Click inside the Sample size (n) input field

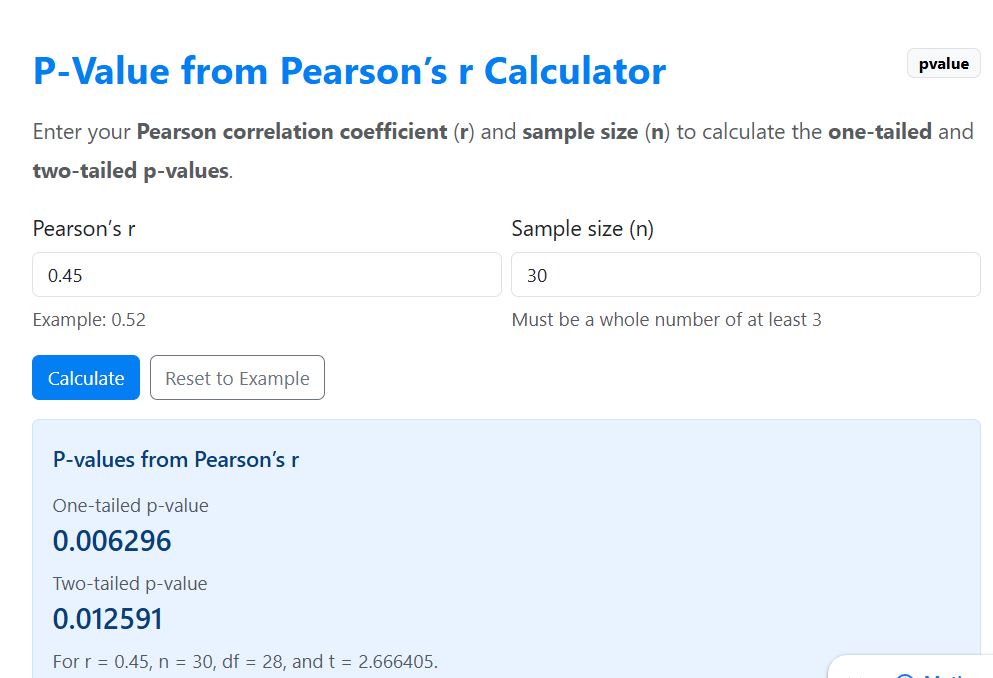(745, 274)
